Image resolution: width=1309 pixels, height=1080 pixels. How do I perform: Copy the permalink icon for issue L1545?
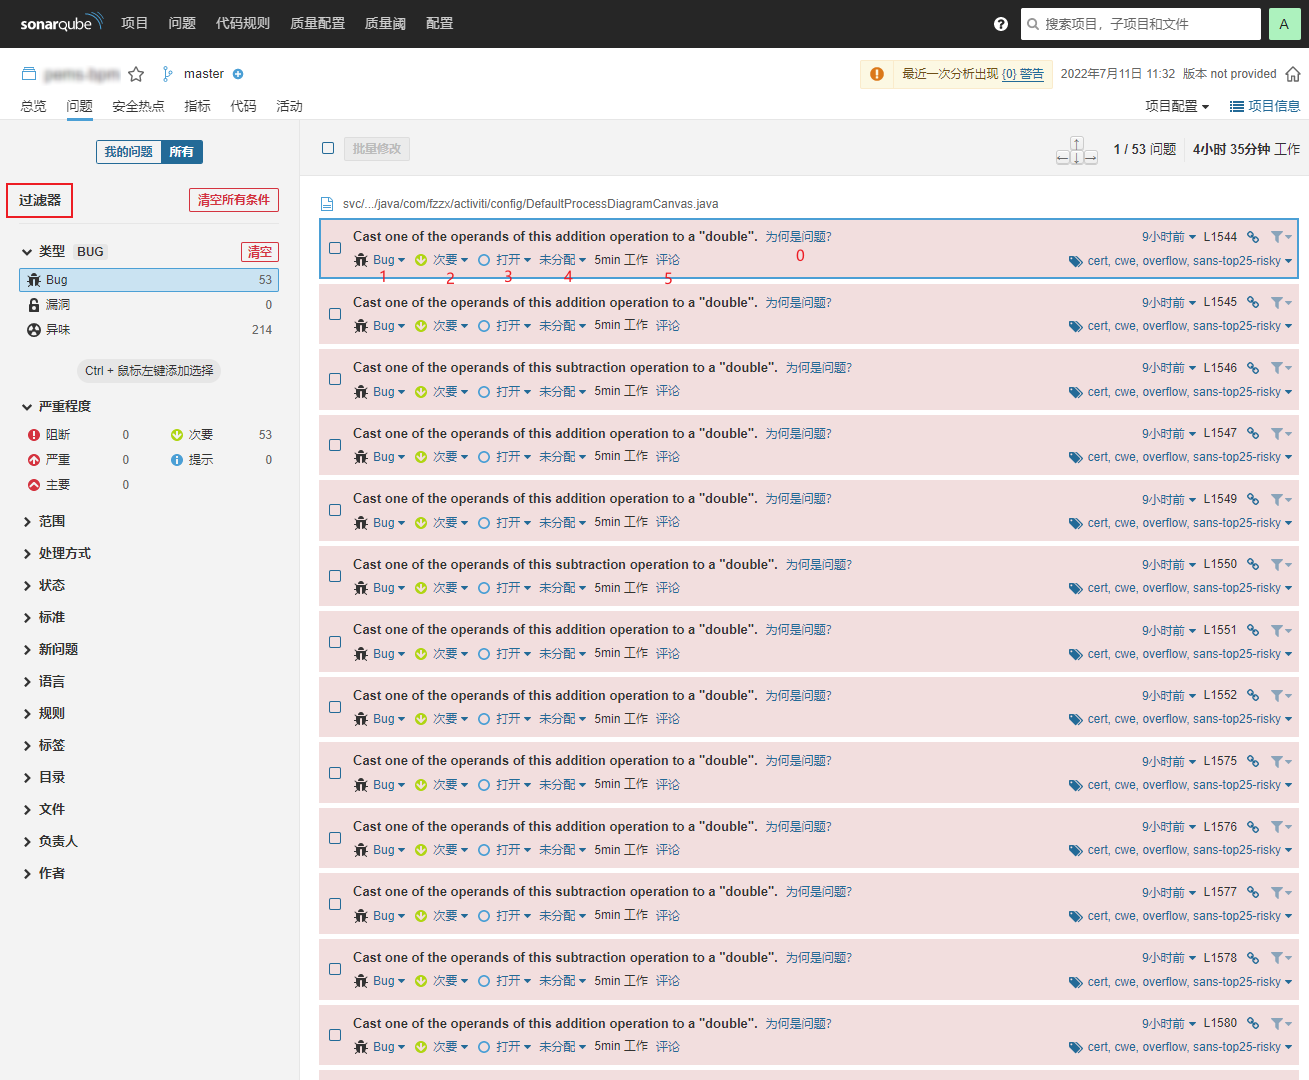point(1253,302)
